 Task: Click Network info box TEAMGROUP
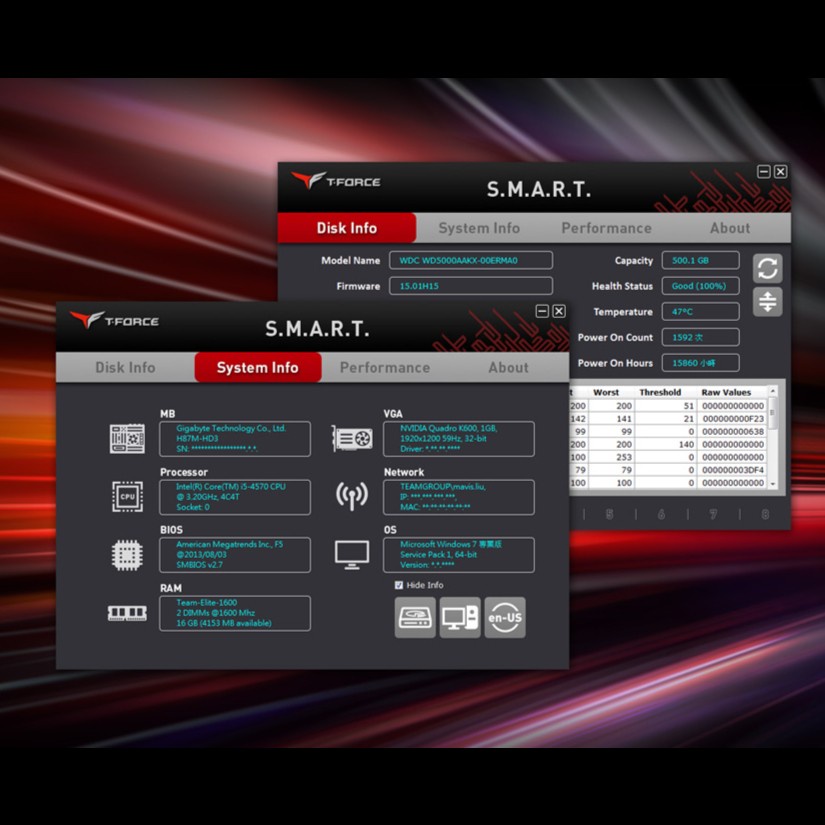(x=459, y=497)
